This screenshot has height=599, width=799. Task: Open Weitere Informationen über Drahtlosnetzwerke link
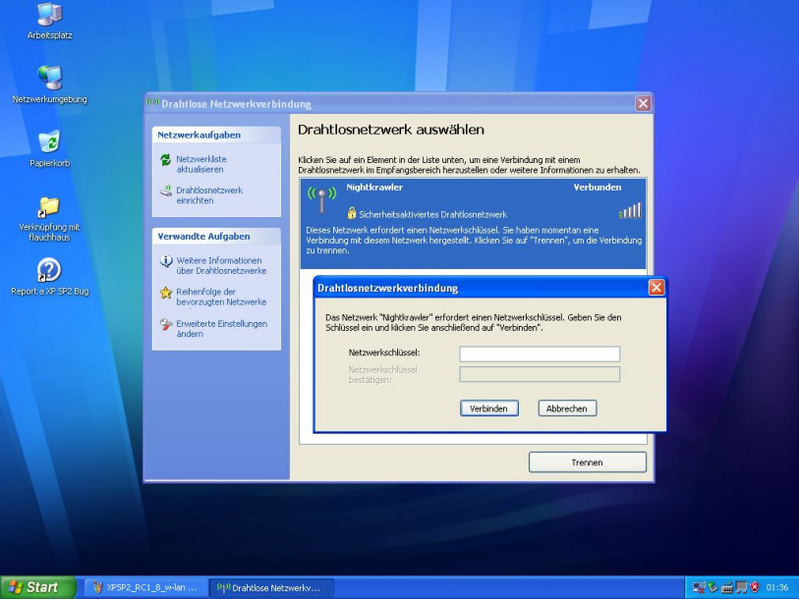pos(221,265)
